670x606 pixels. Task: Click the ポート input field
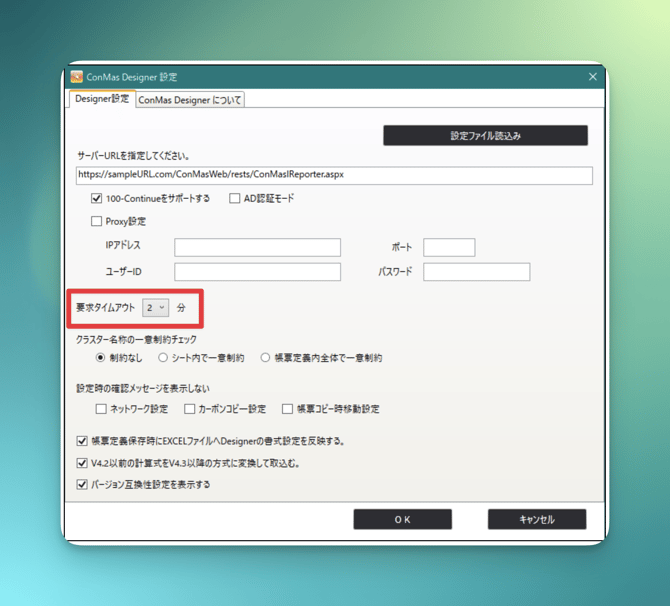click(448, 247)
